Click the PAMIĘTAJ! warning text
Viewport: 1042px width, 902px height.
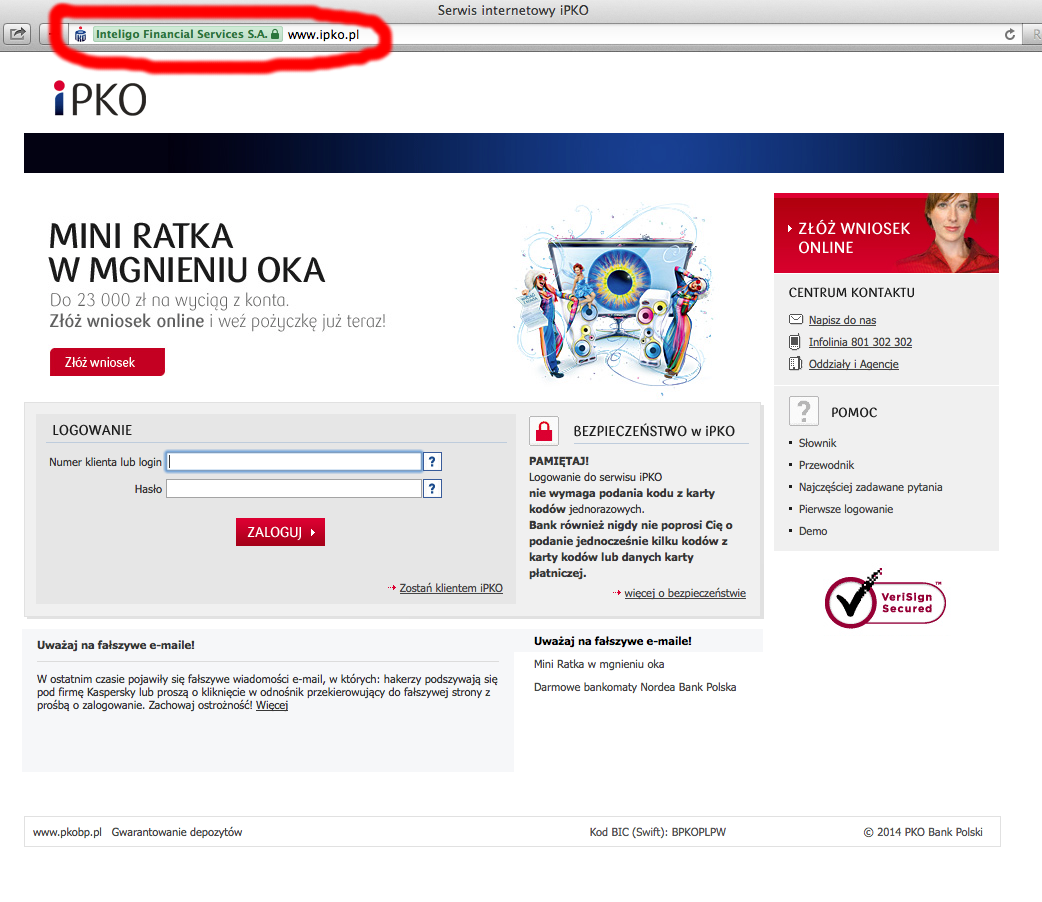559,461
